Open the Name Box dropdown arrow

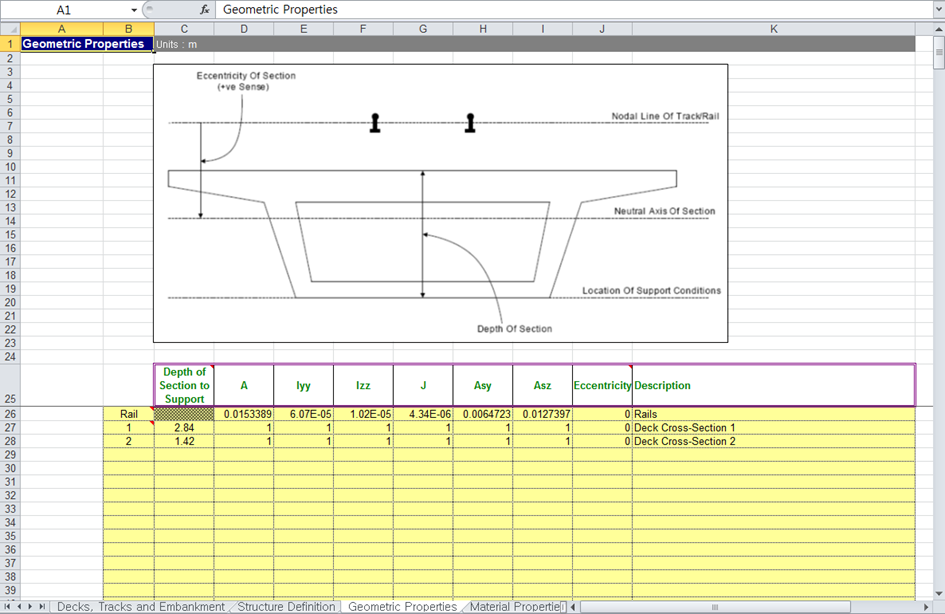(134, 10)
